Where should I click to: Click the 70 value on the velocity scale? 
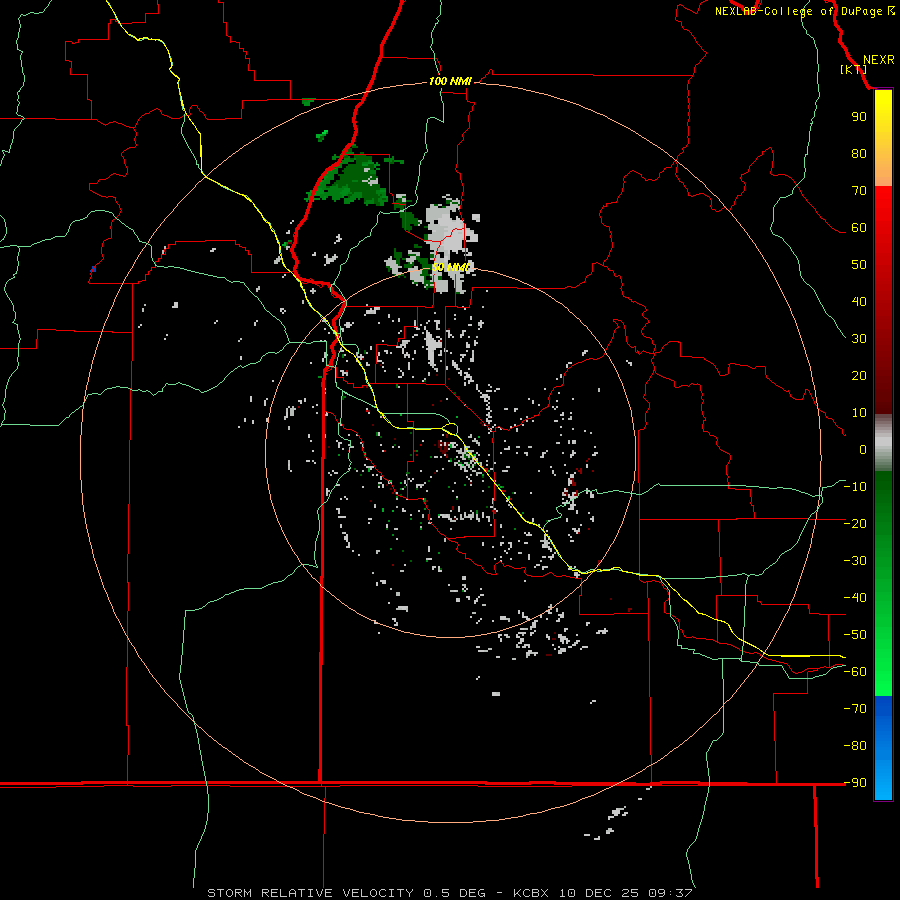click(859, 191)
